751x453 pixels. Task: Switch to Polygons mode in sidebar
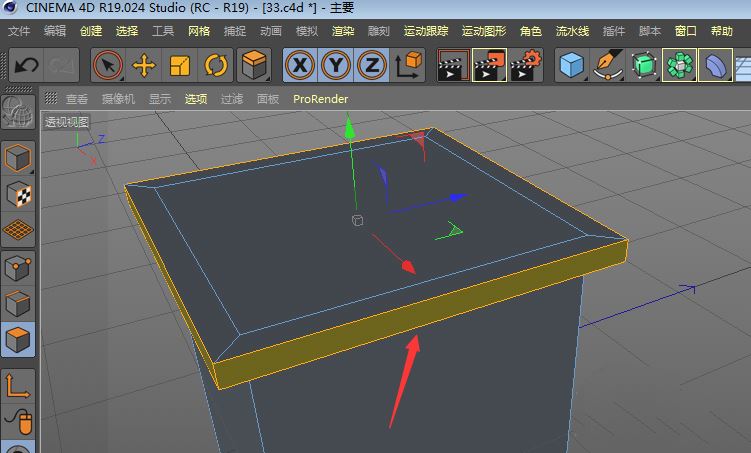tap(18, 340)
